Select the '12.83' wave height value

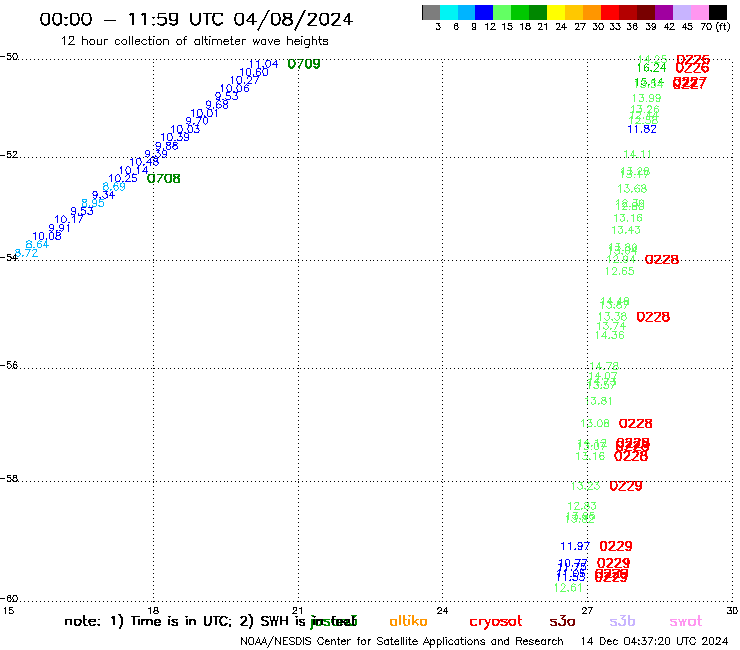click(x=582, y=506)
